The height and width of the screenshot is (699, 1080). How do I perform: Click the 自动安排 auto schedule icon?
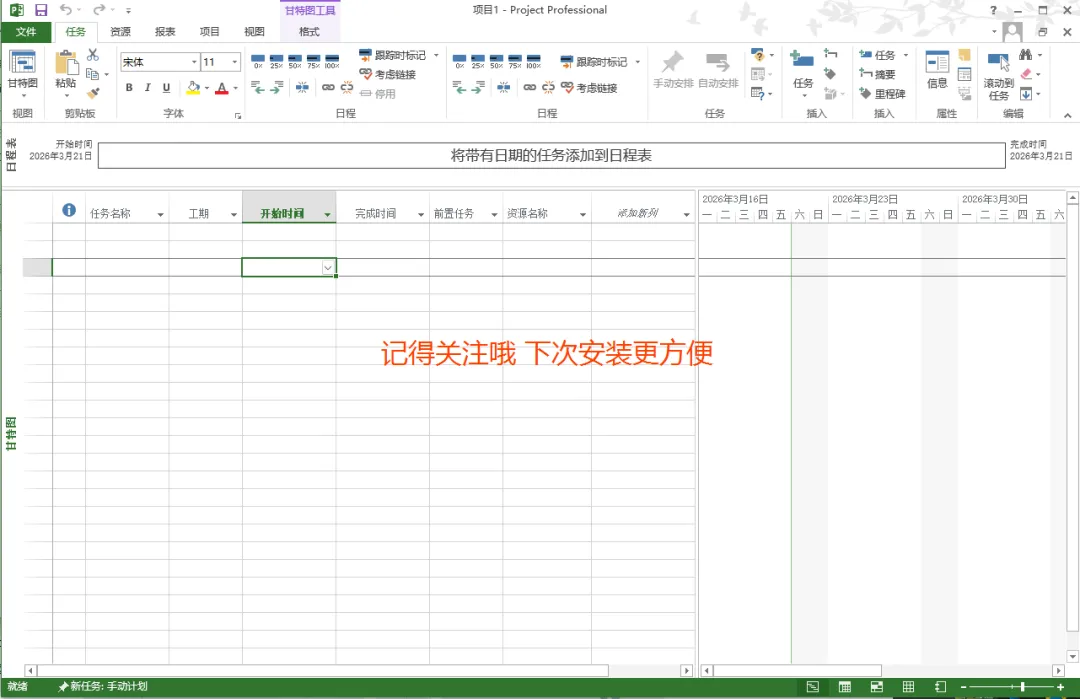[x=718, y=71]
